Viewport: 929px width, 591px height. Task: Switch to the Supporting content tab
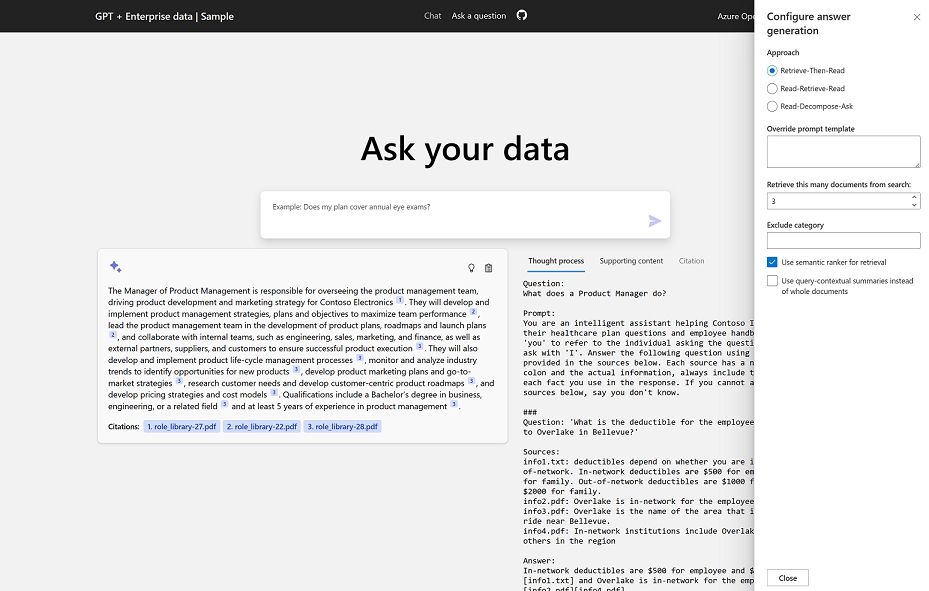tap(631, 261)
